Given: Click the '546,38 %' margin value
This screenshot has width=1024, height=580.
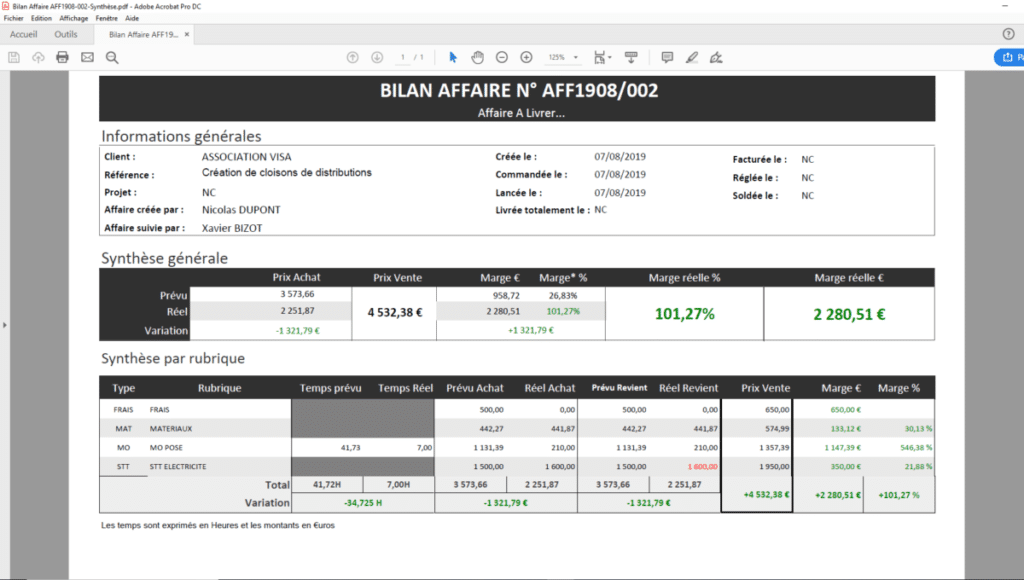Looking at the screenshot, I should [916, 447].
